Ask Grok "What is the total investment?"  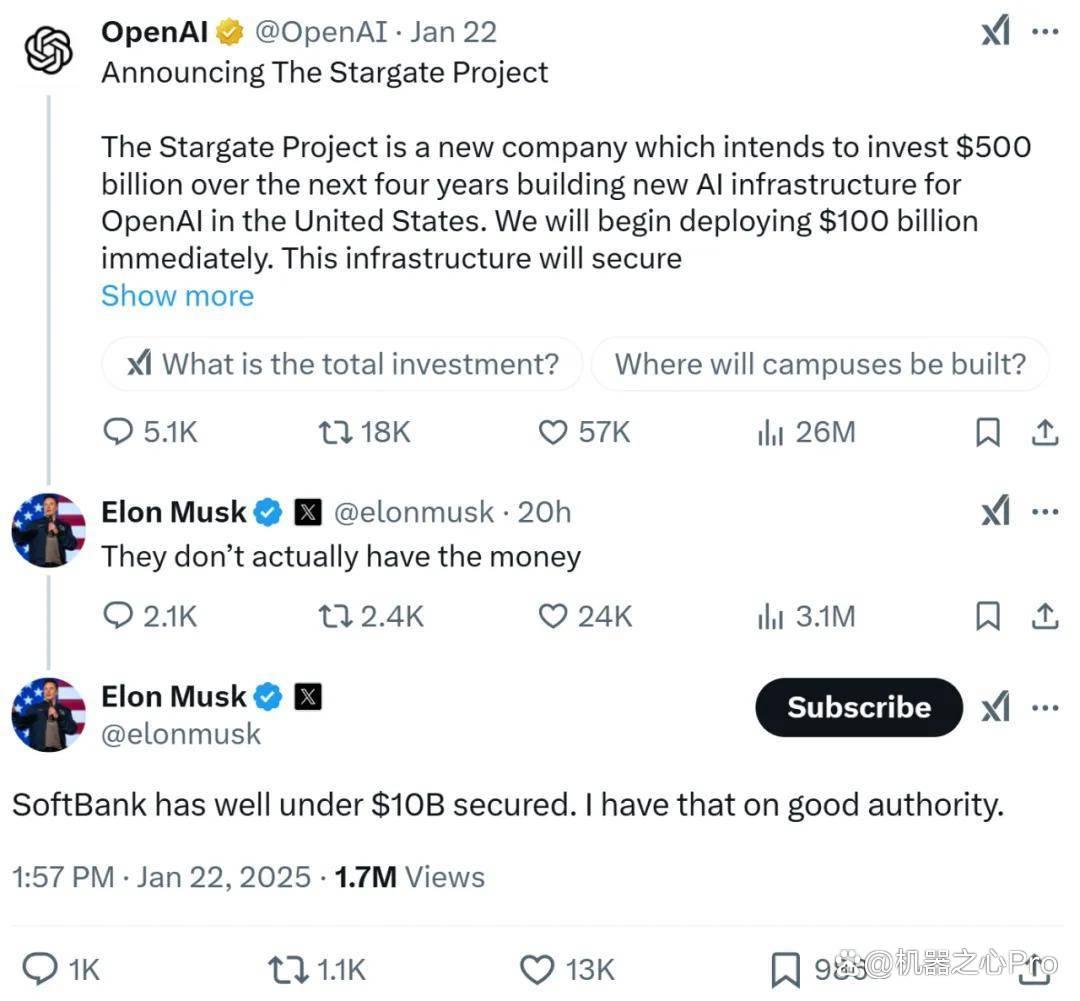pos(342,364)
